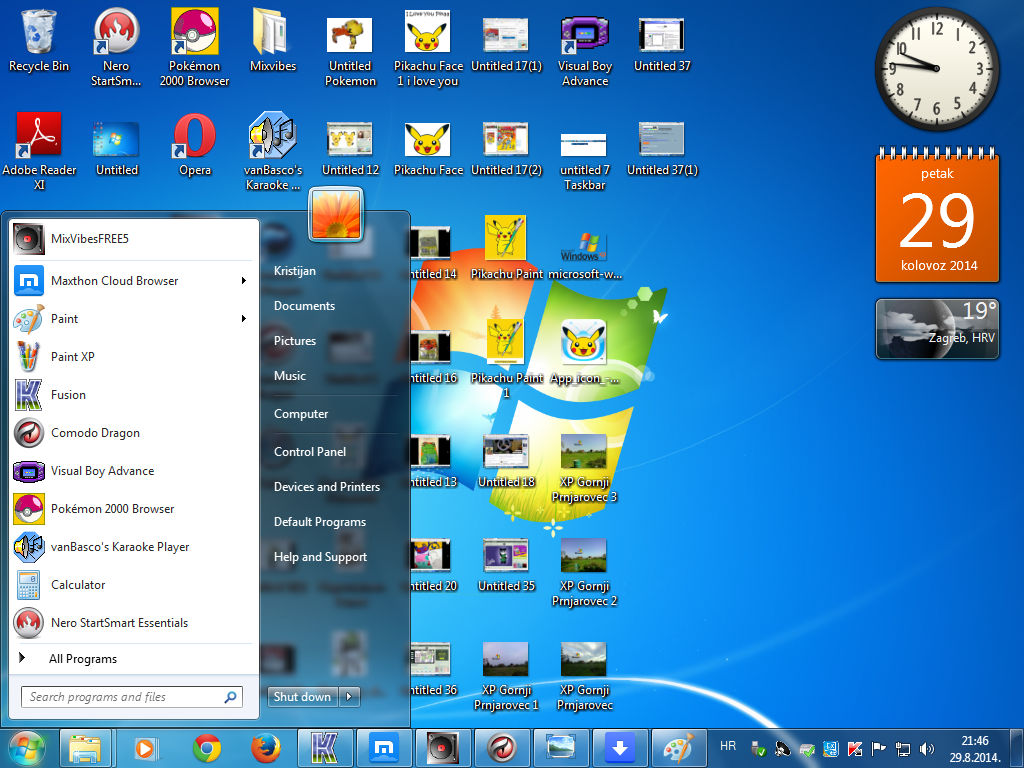The width and height of the screenshot is (1024, 768).
Task: Open Windows Media Player taskbar icon
Action: point(145,748)
